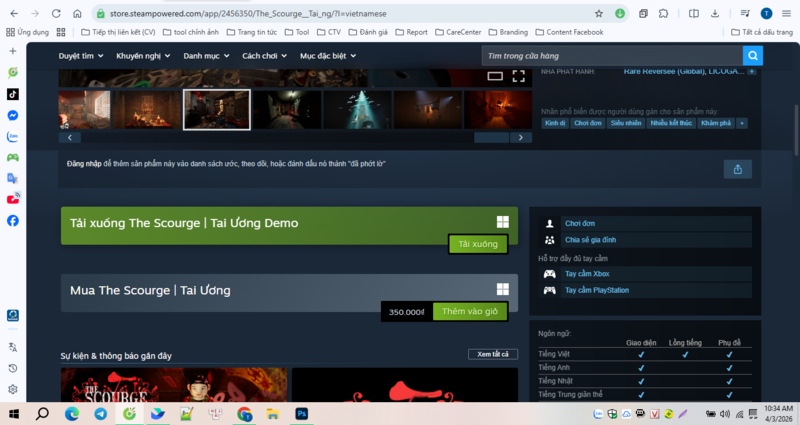The width and height of the screenshot is (800, 425).
Task: Open Photoshop from the taskbar
Action: coord(302,414)
